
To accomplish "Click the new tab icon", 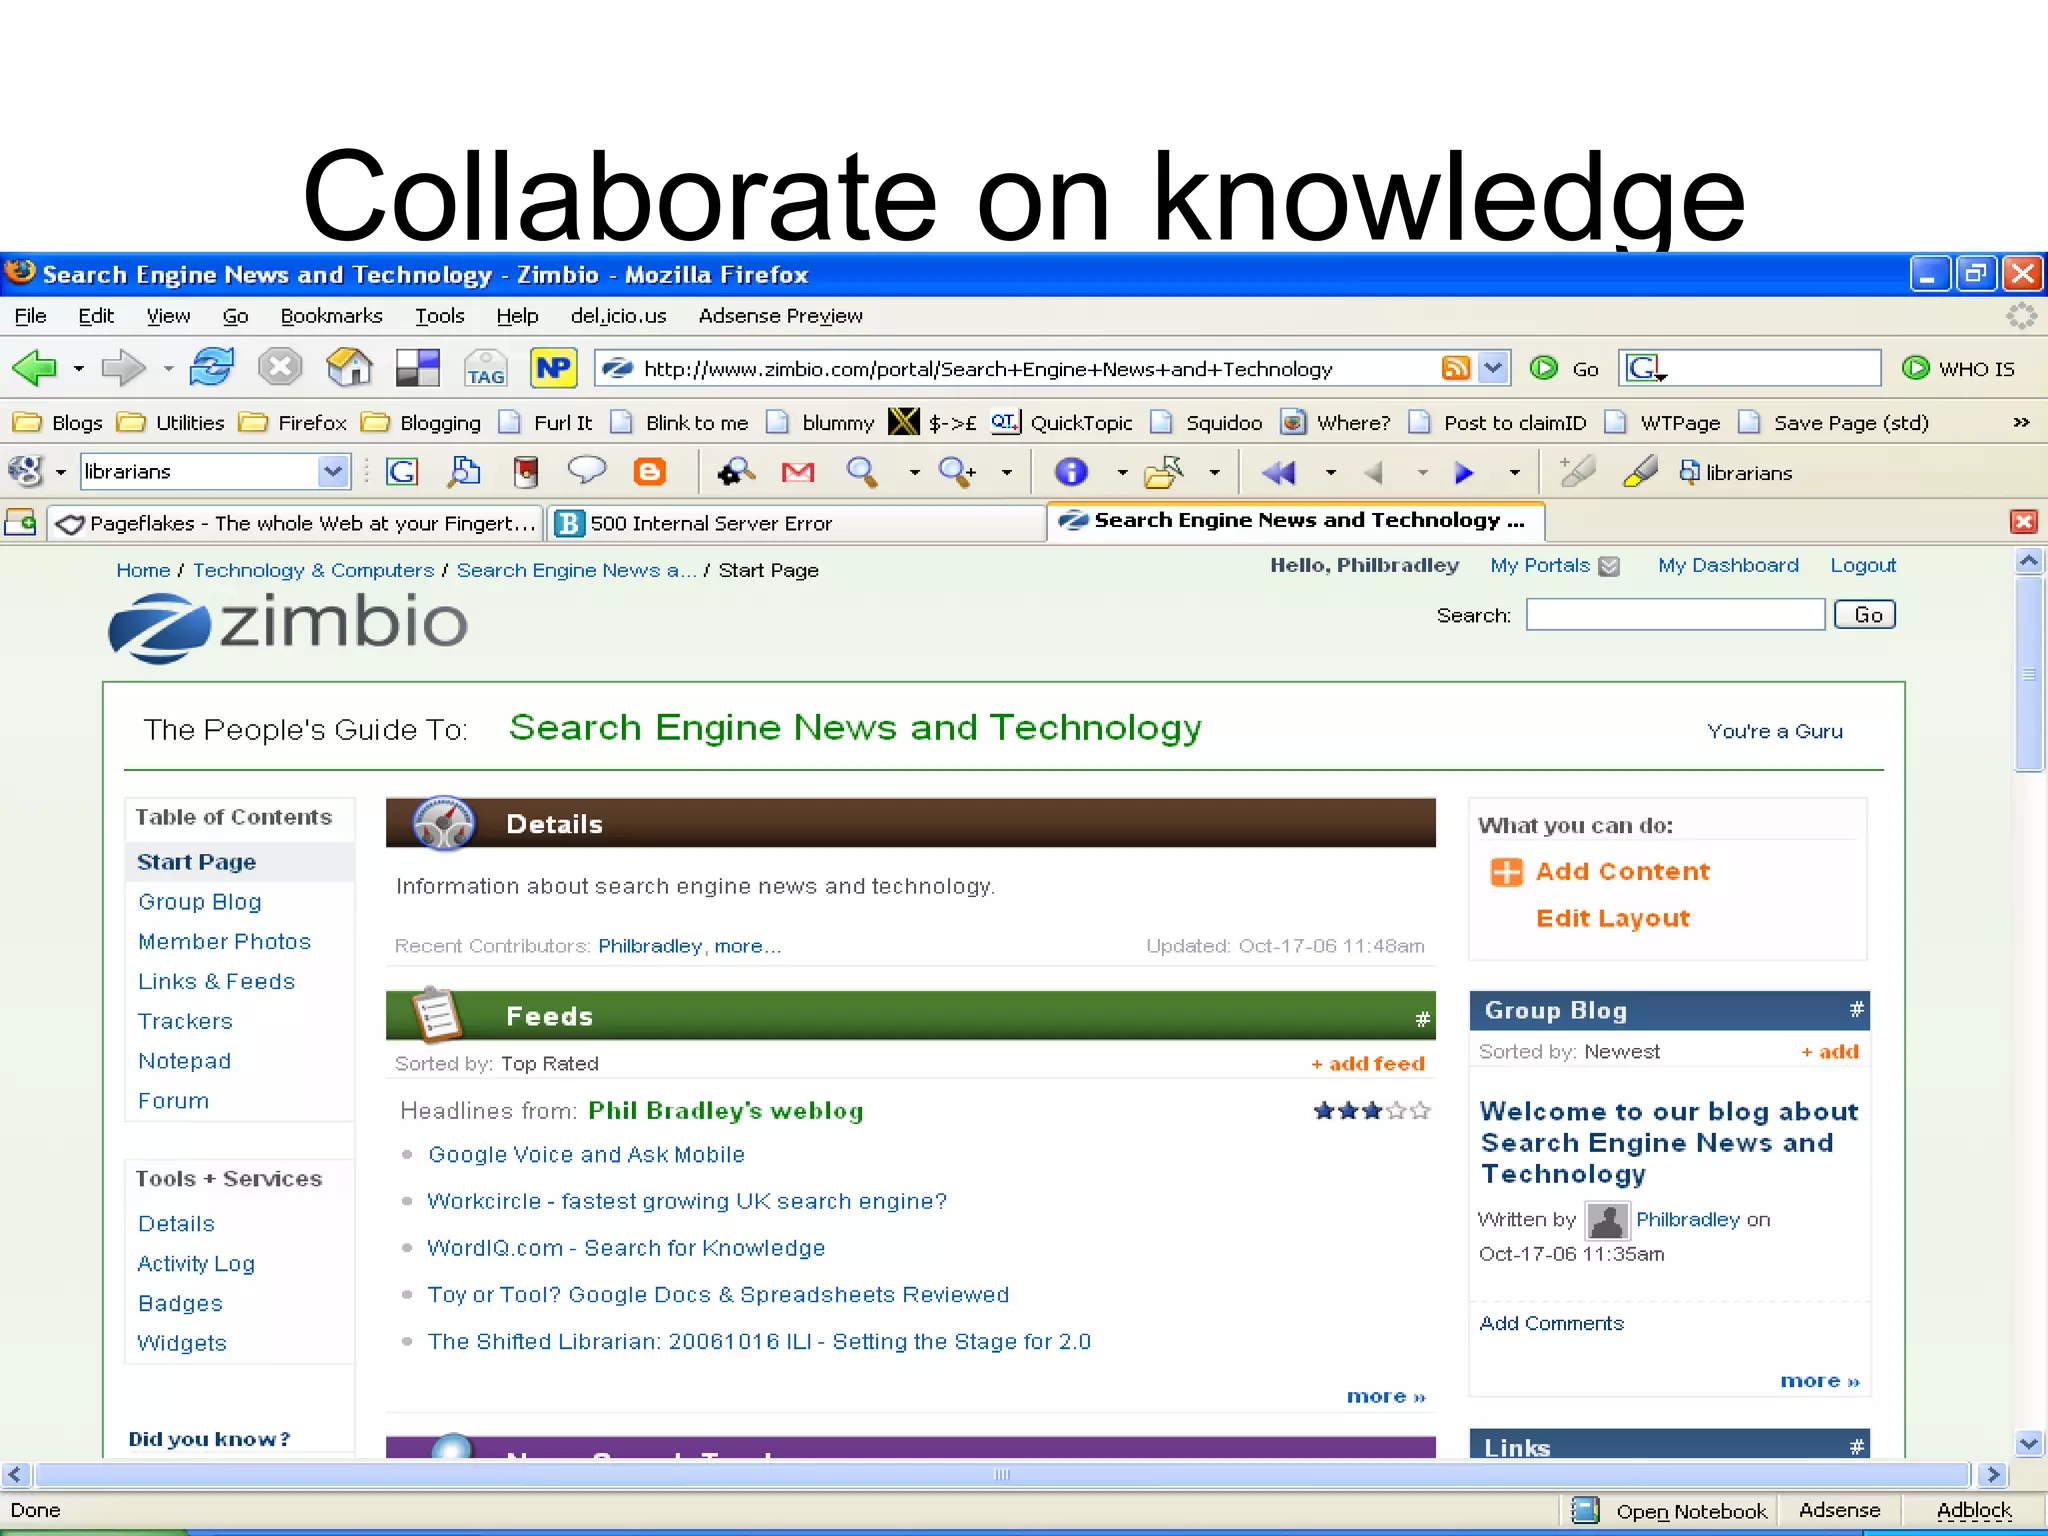I will (21, 522).
